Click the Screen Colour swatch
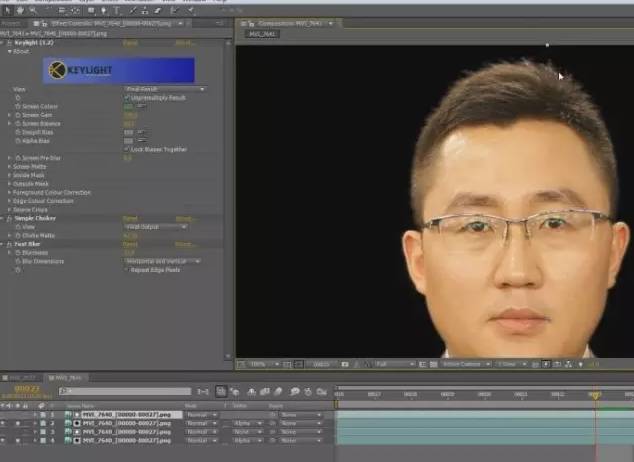The height and width of the screenshot is (462, 634). point(129,107)
